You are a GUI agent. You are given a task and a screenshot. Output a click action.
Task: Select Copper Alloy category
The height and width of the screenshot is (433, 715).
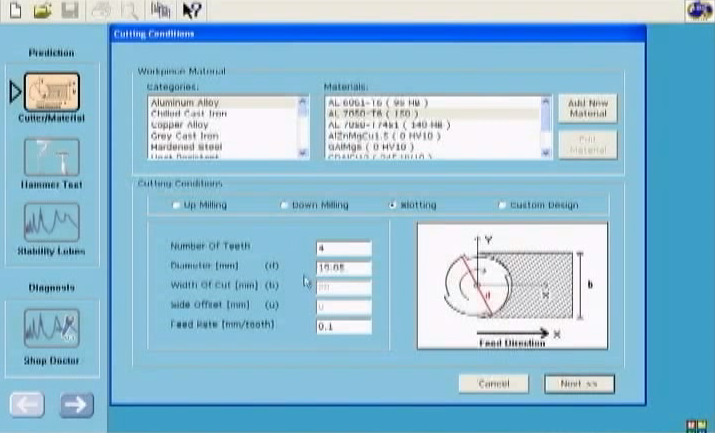tap(223, 125)
